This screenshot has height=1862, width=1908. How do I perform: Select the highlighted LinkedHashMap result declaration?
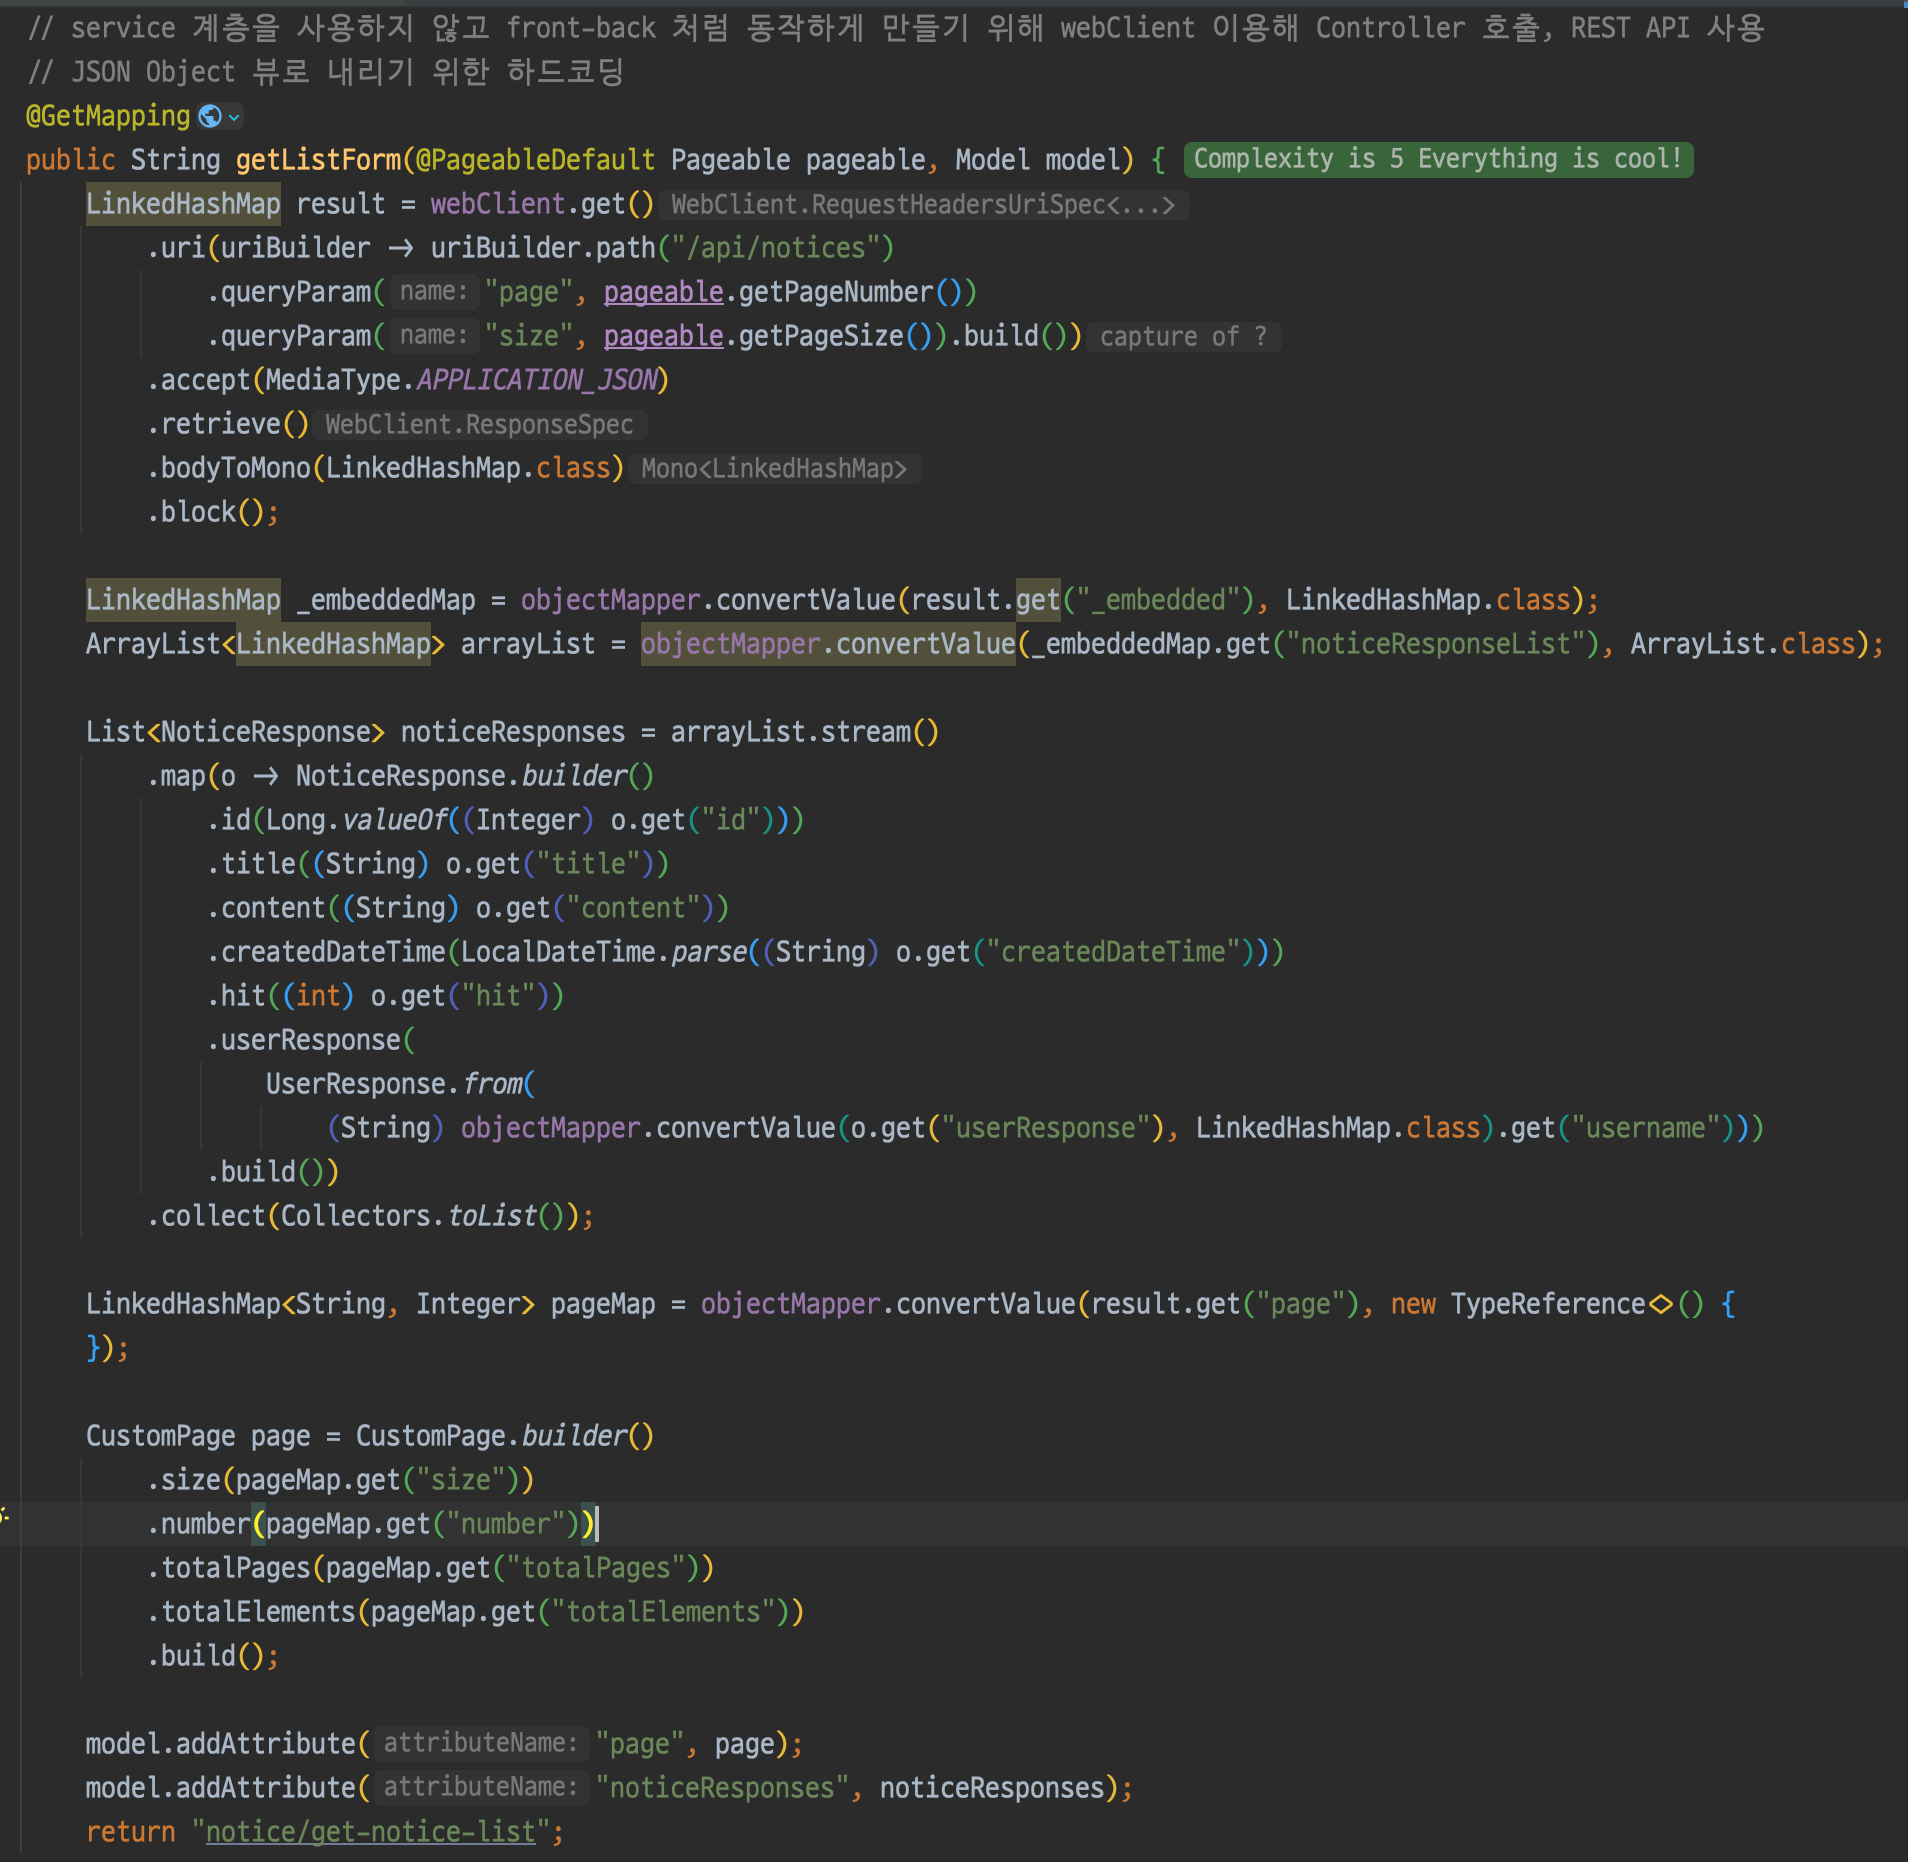(x=183, y=203)
